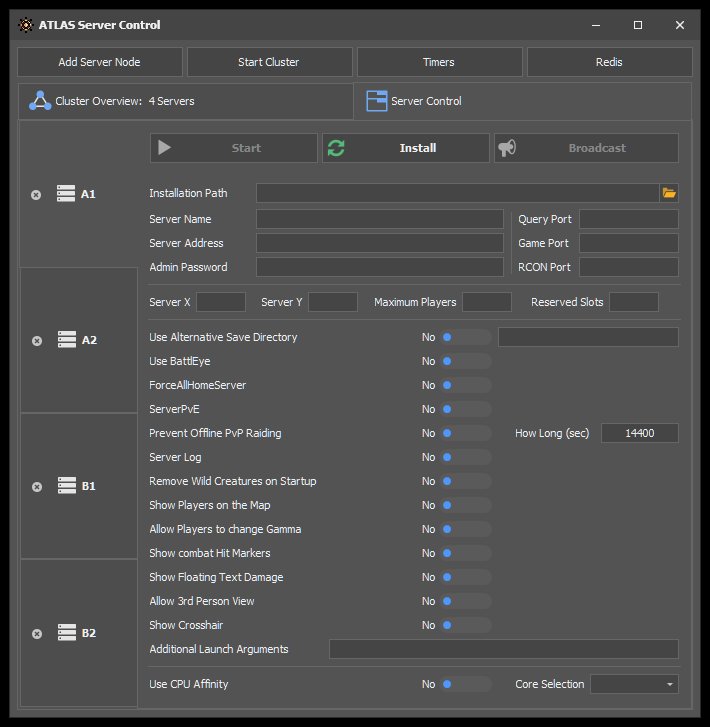Focus the Reserved Slots field
Image resolution: width=710 pixels, height=727 pixels.
(x=634, y=302)
